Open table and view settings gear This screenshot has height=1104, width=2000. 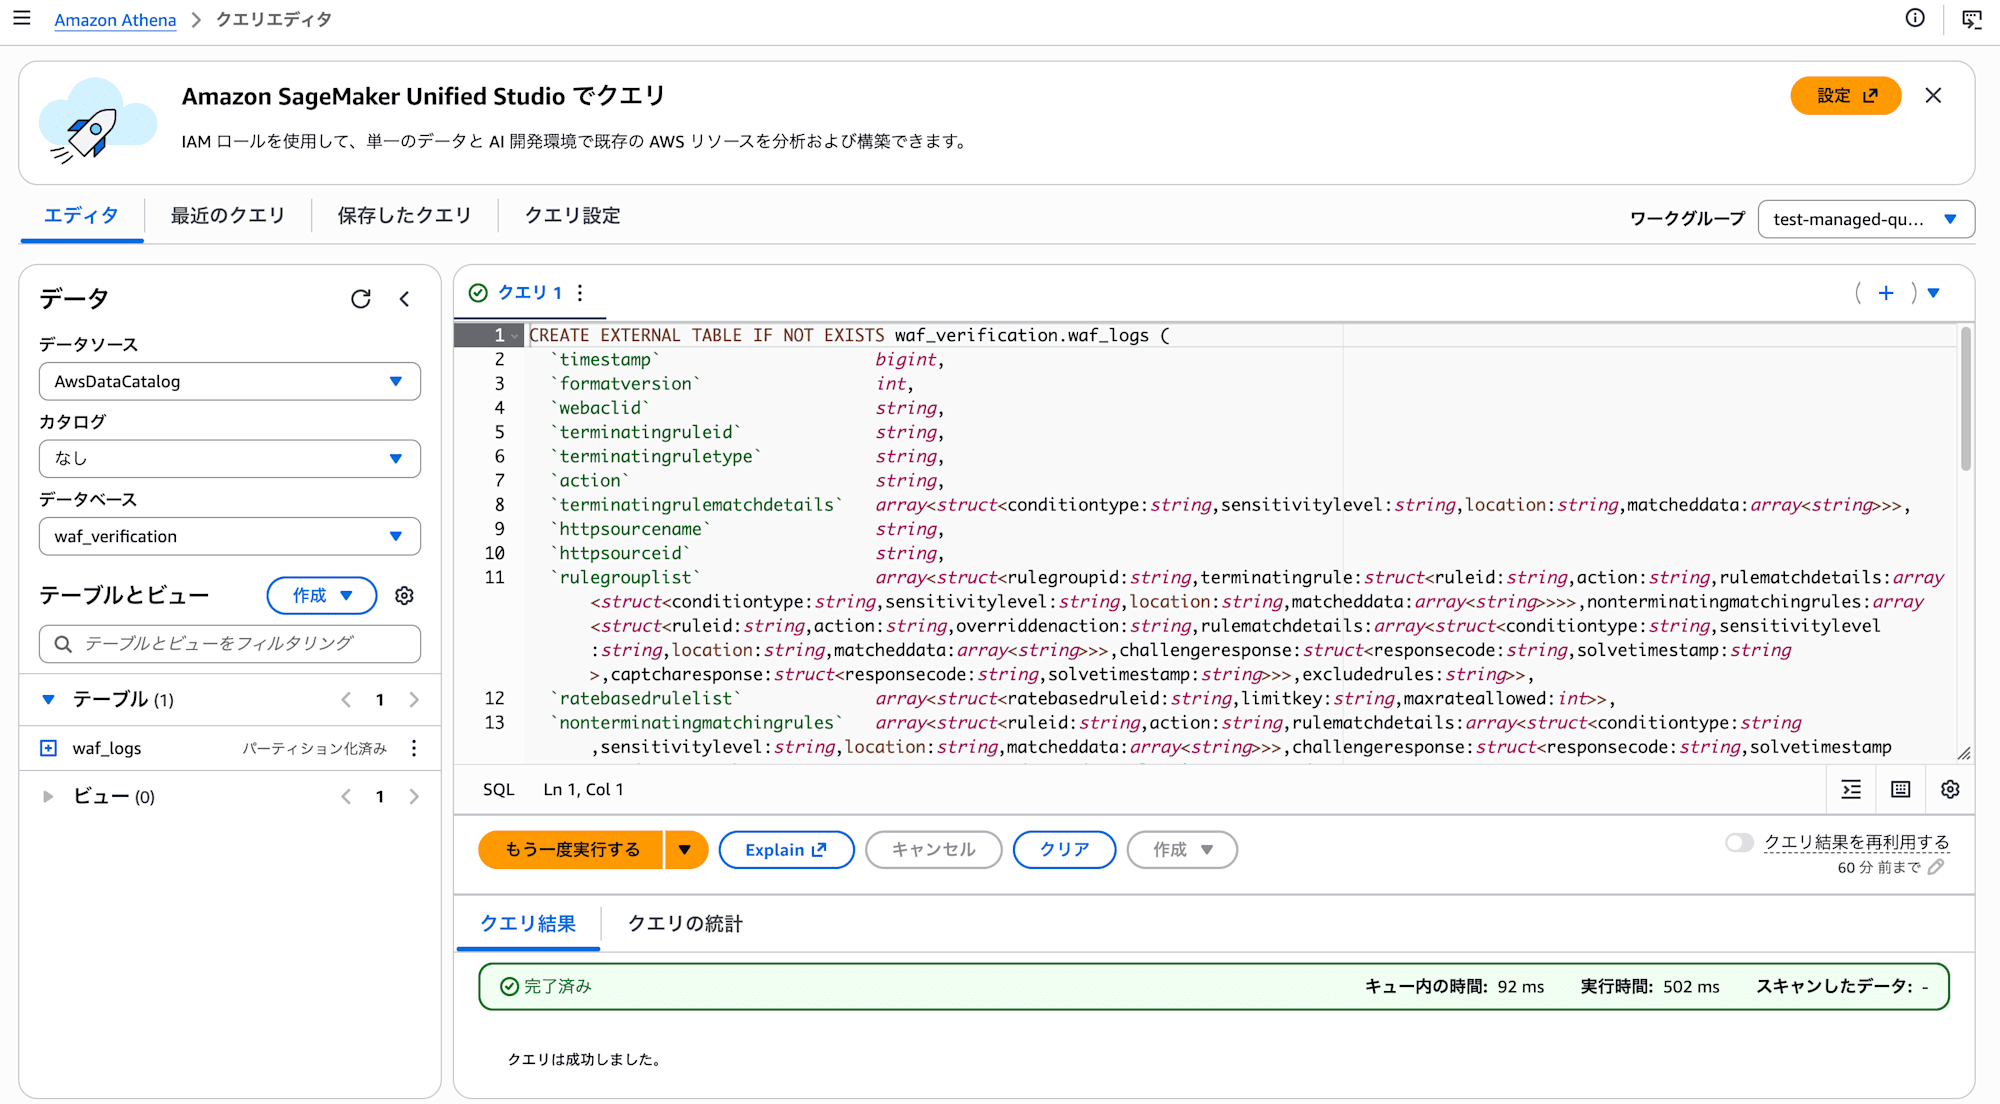tap(404, 595)
